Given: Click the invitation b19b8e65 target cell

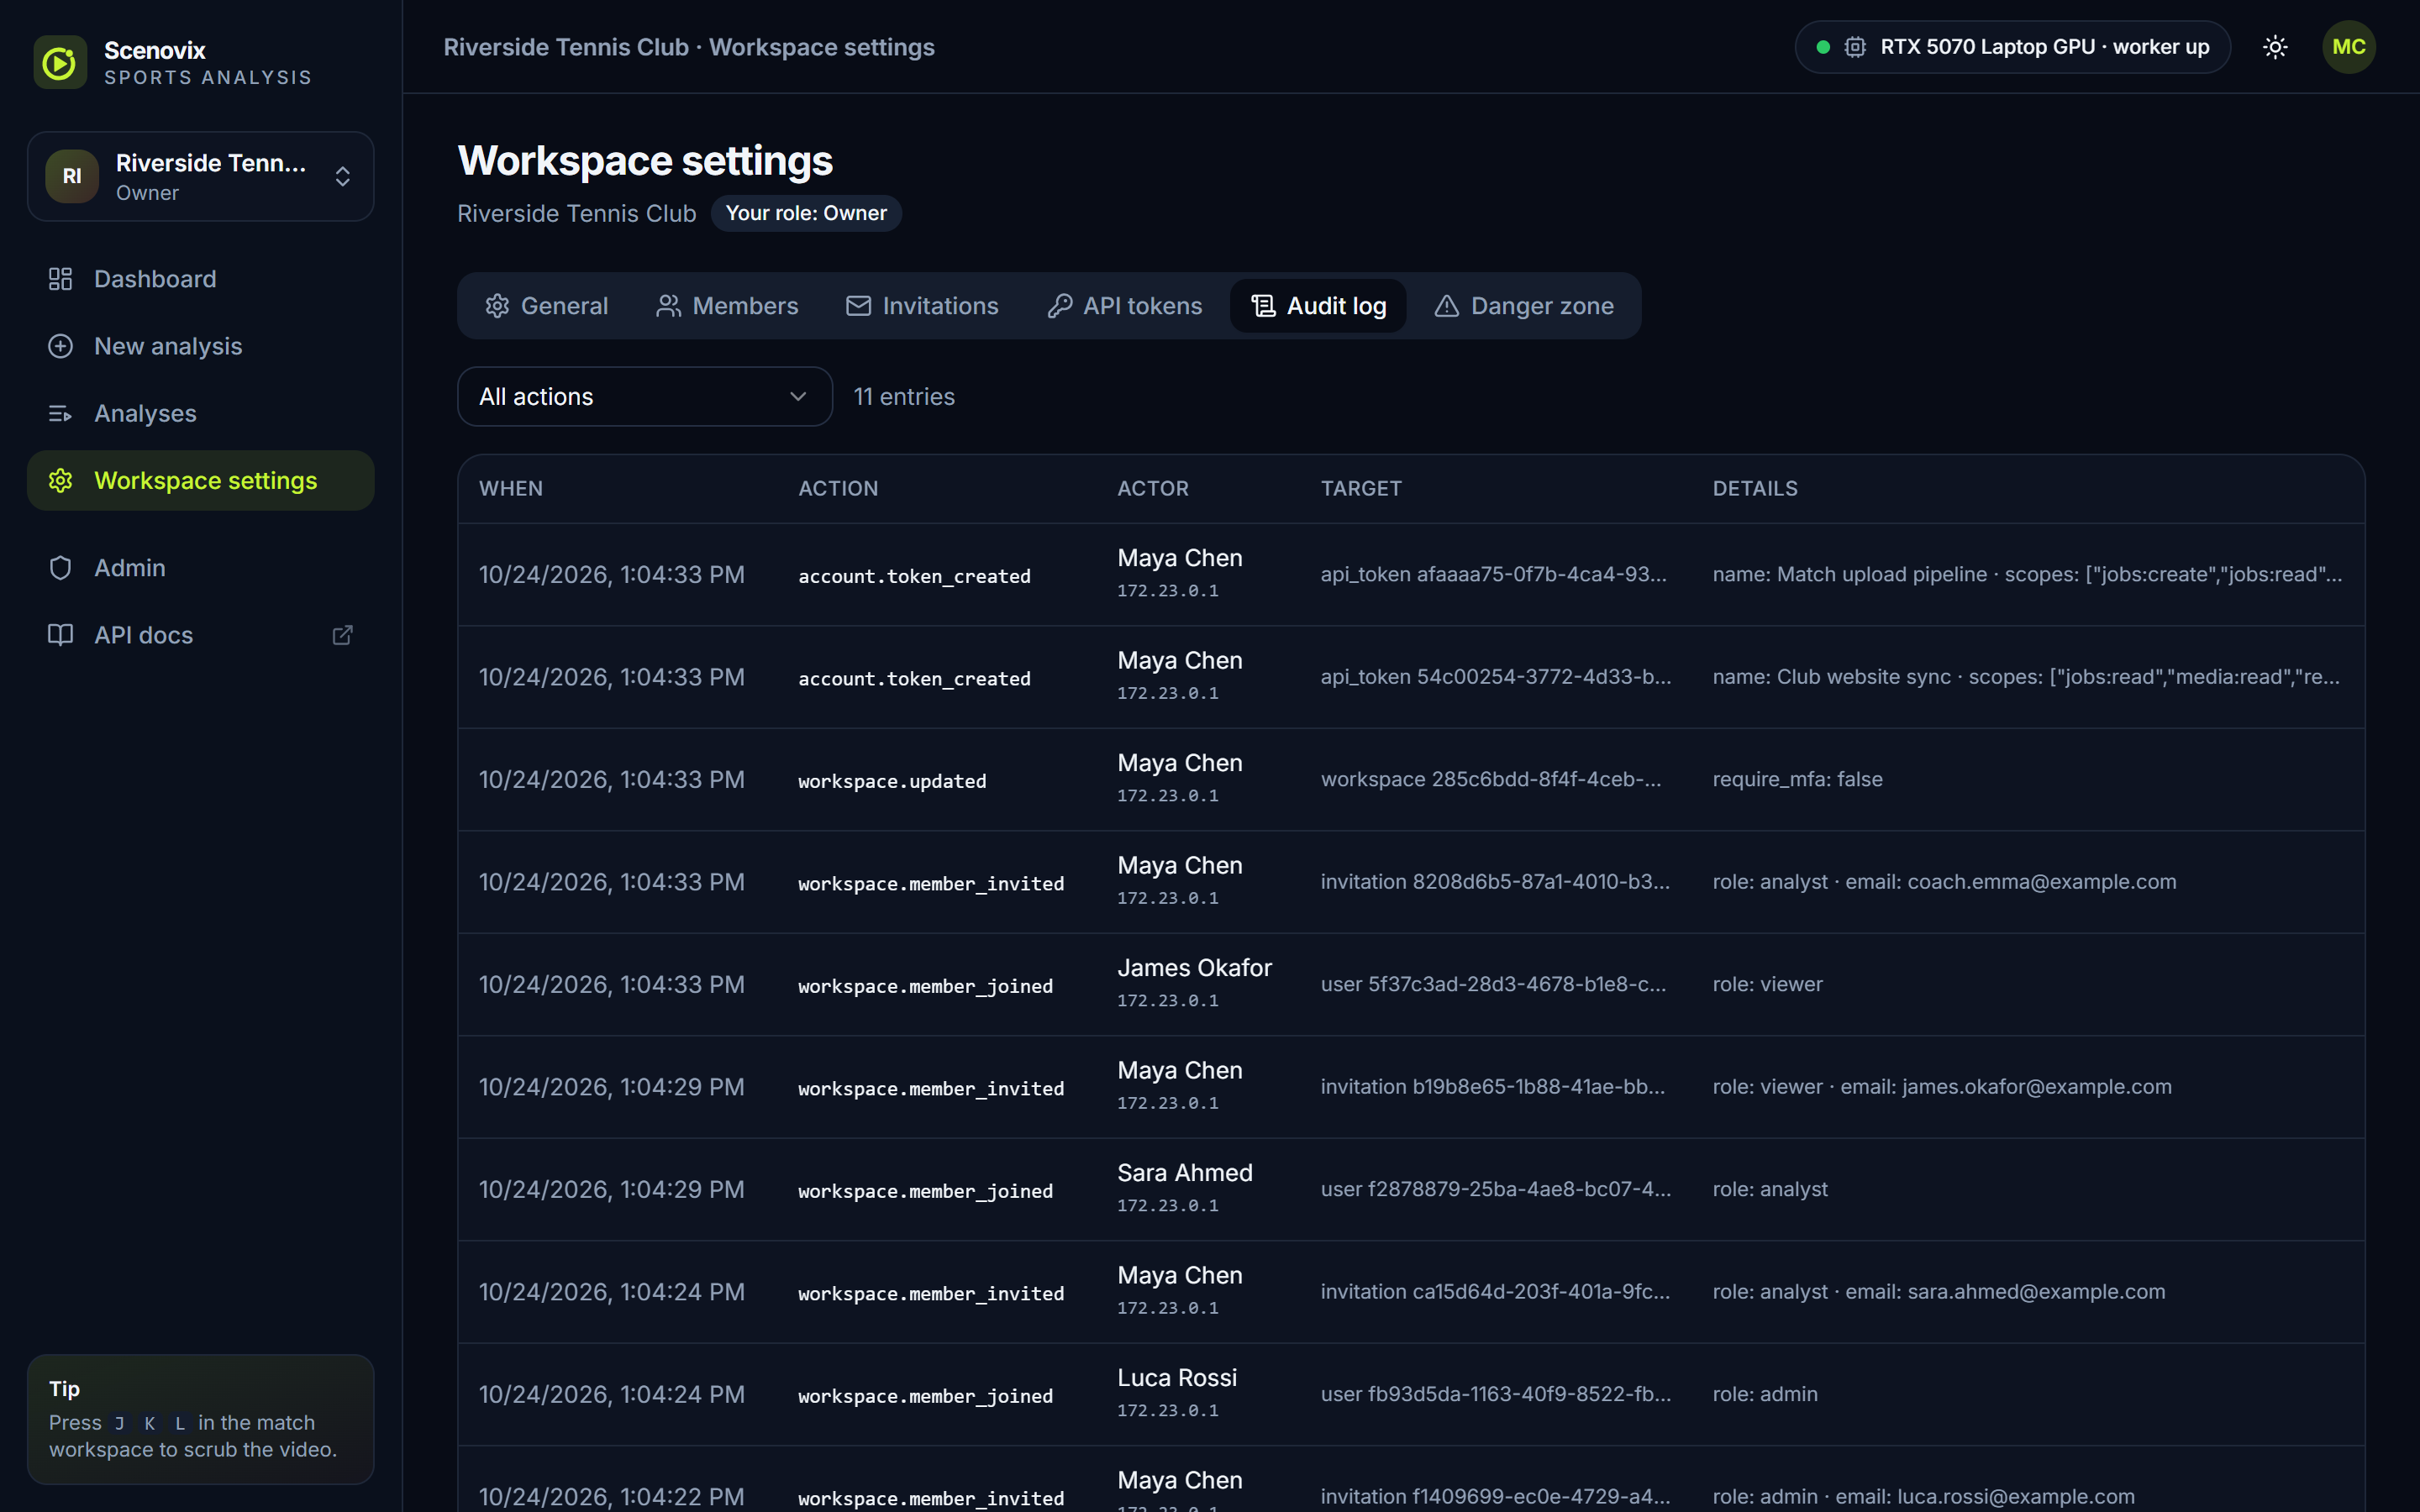Looking at the screenshot, I should [1493, 1087].
